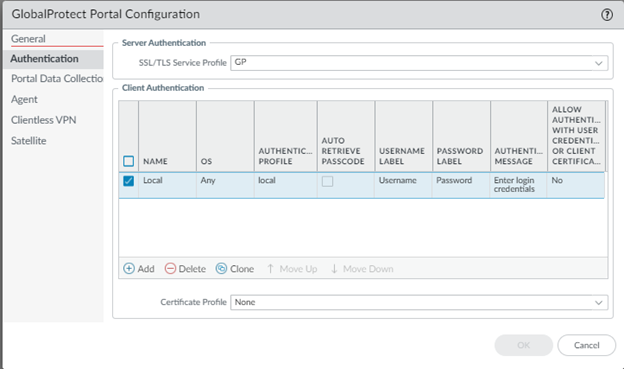The height and width of the screenshot is (369, 624).
Task: Uncheck the Local row checkbox
Action: [129, 181]
